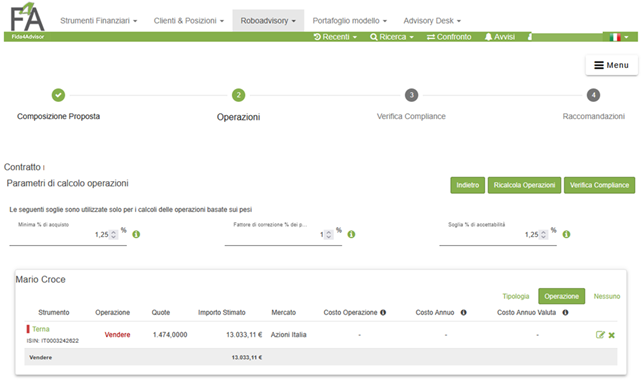Open the Clienti & Posizioni menu
Viewport: 643px width, 381px height.
tap(189, 21)
